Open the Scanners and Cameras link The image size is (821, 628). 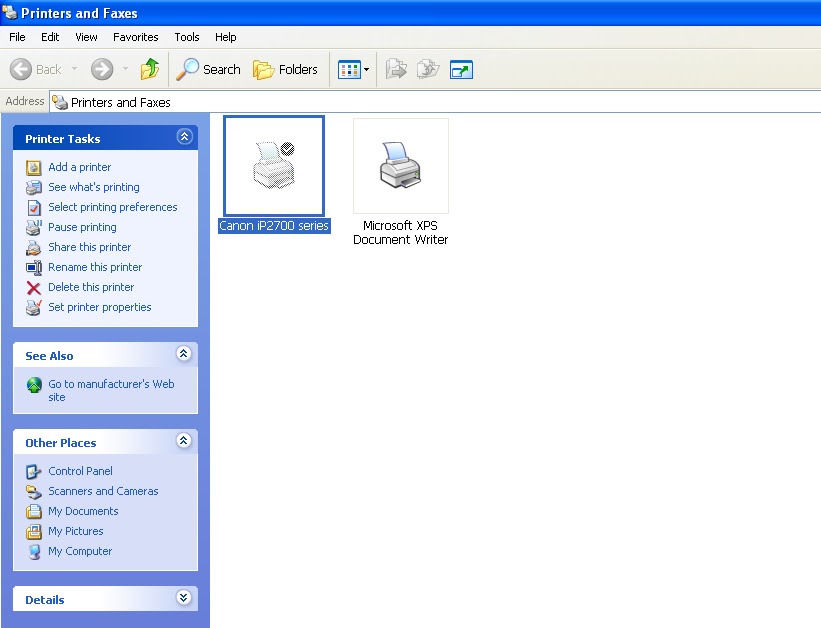pos(103,491)
